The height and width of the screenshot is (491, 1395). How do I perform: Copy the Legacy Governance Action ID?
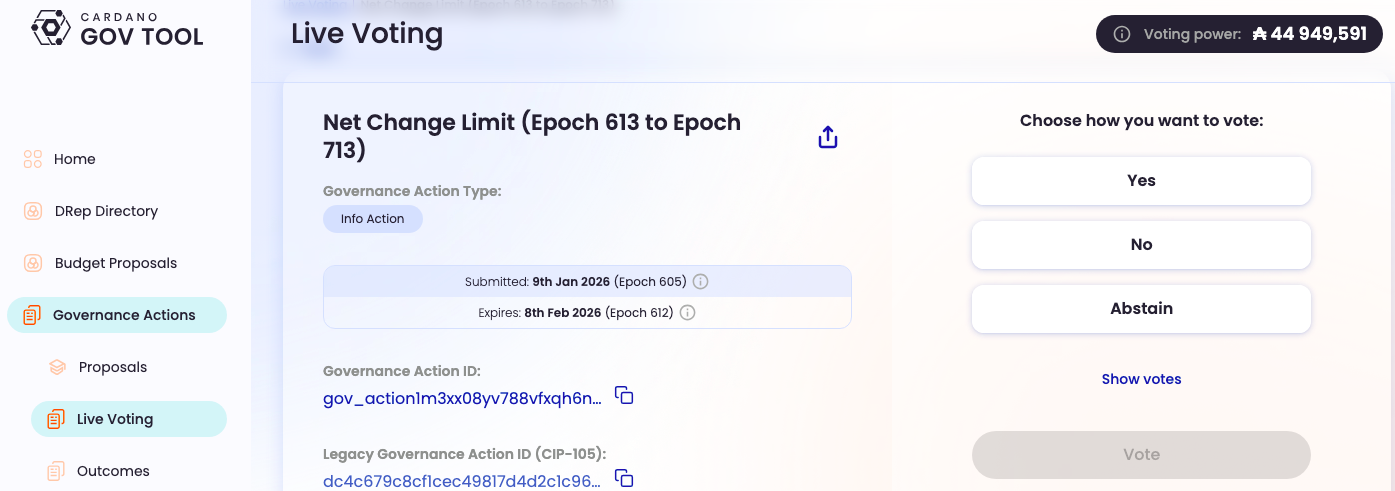click(624, 478)
